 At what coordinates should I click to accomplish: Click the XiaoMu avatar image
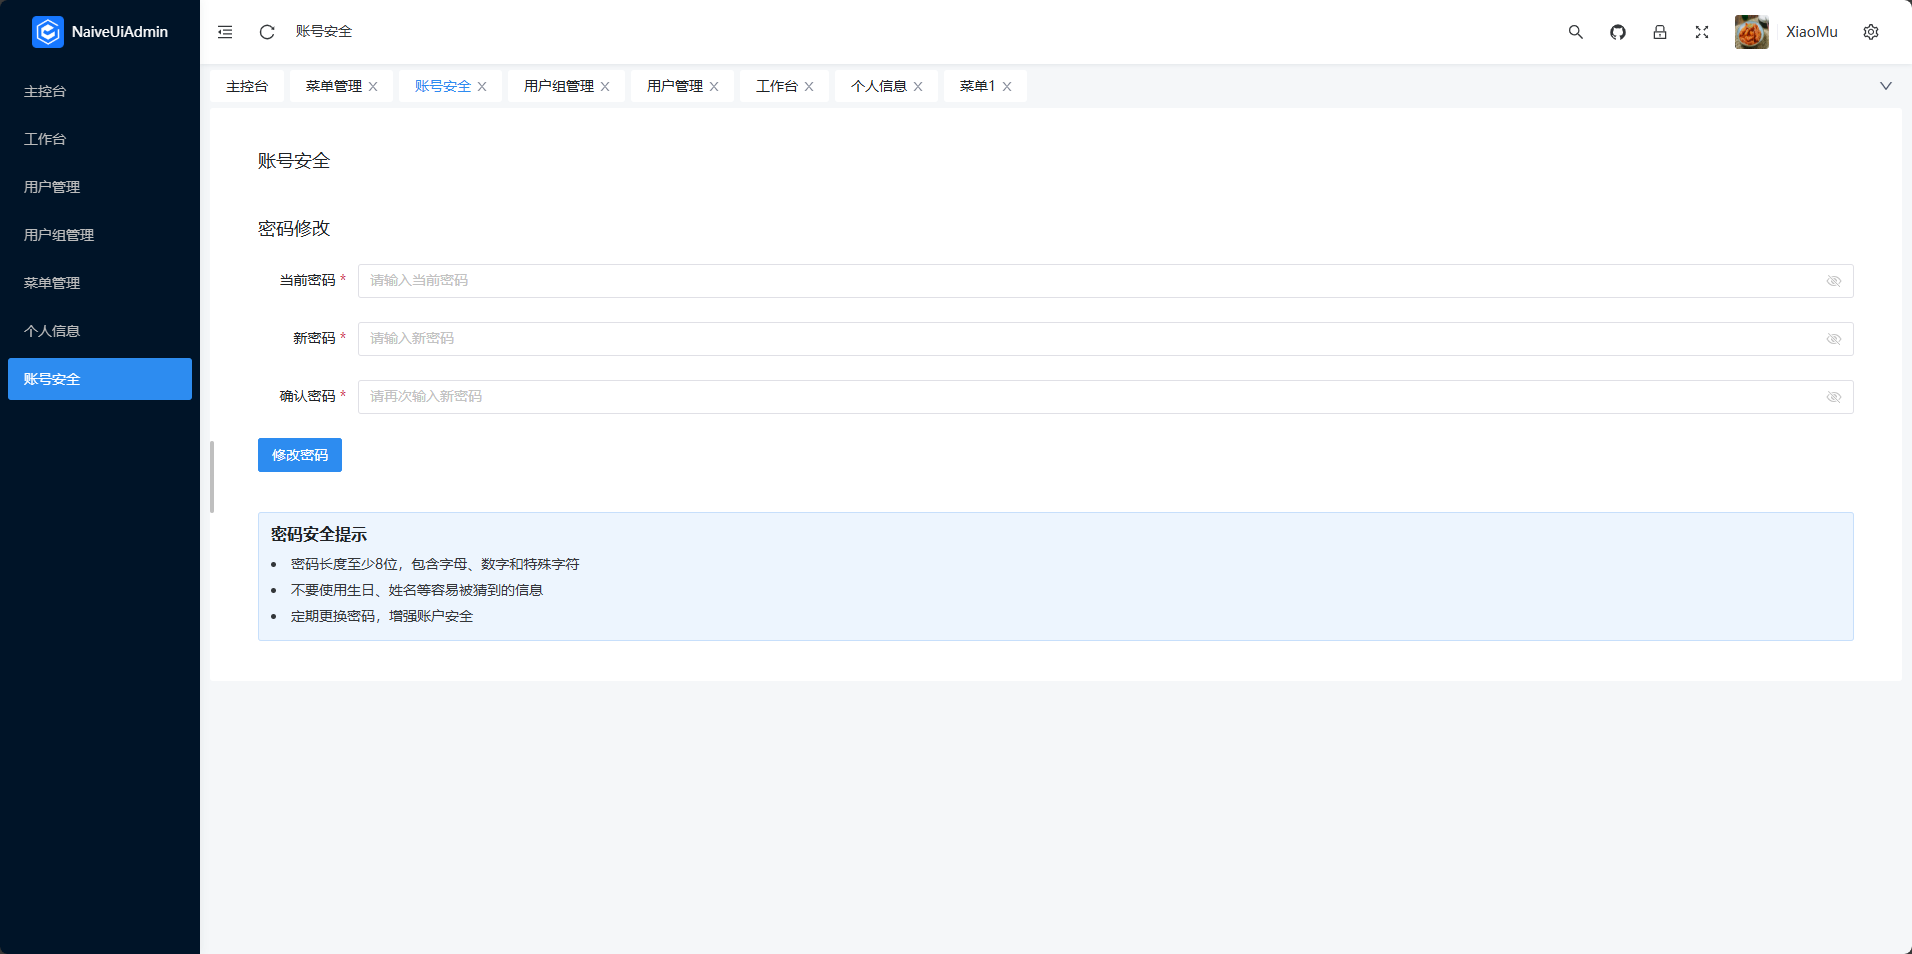(x=1751, y=32)
